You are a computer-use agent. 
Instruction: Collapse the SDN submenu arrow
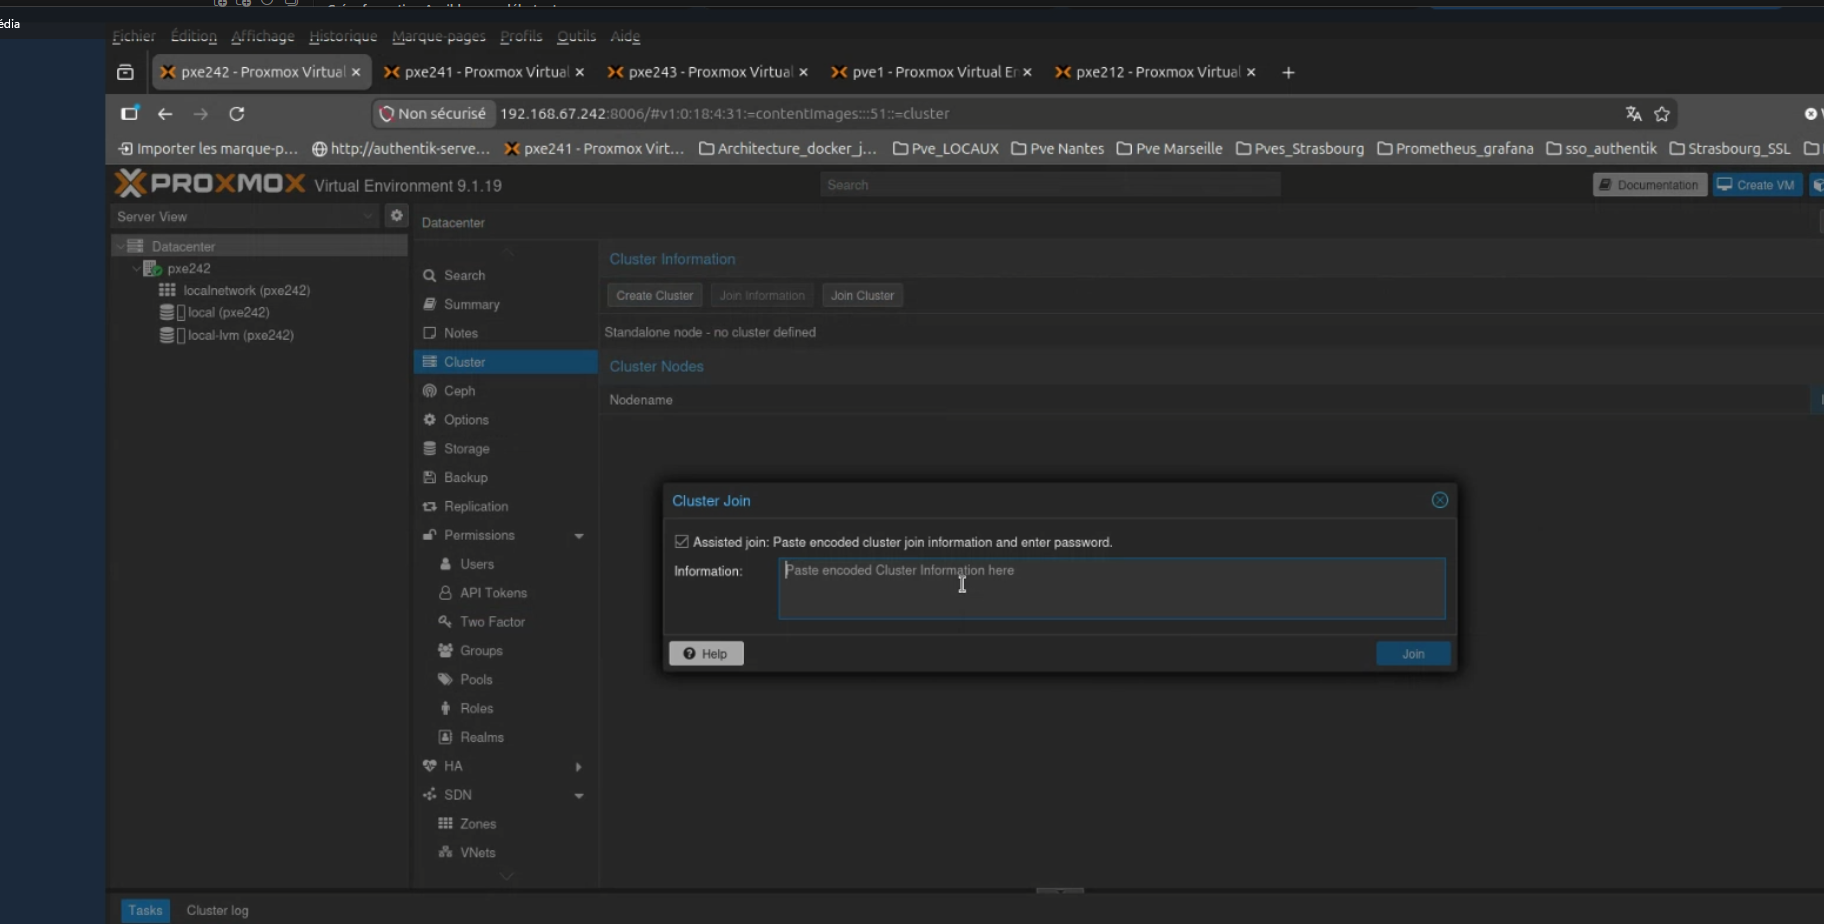(x=579, y=796)
